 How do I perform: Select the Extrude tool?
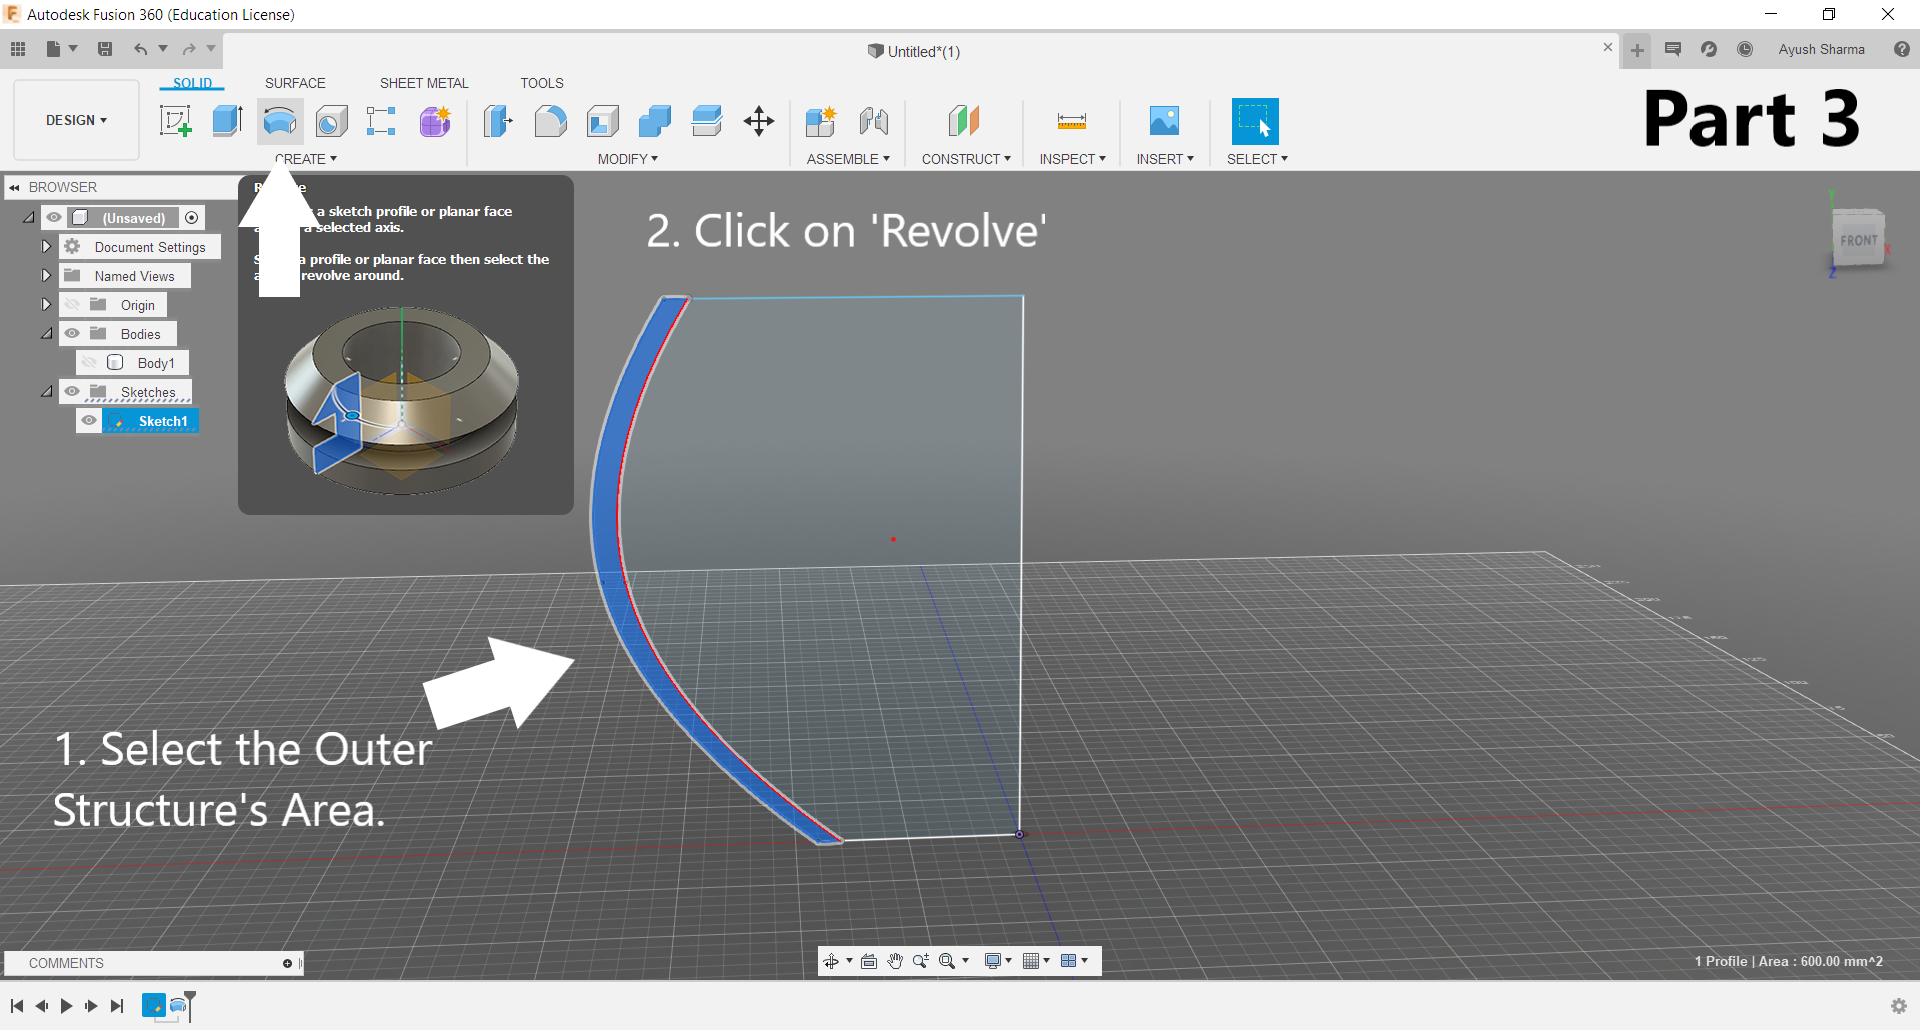tap(227, 122)
